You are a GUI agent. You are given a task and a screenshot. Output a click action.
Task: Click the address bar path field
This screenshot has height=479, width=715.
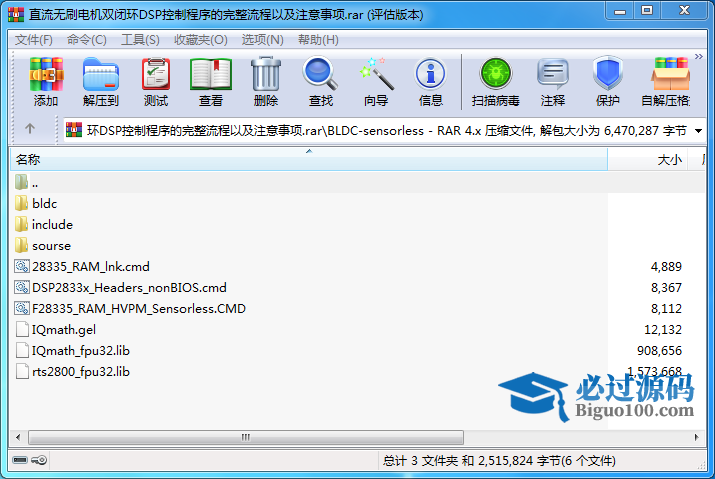pos(387,131)
